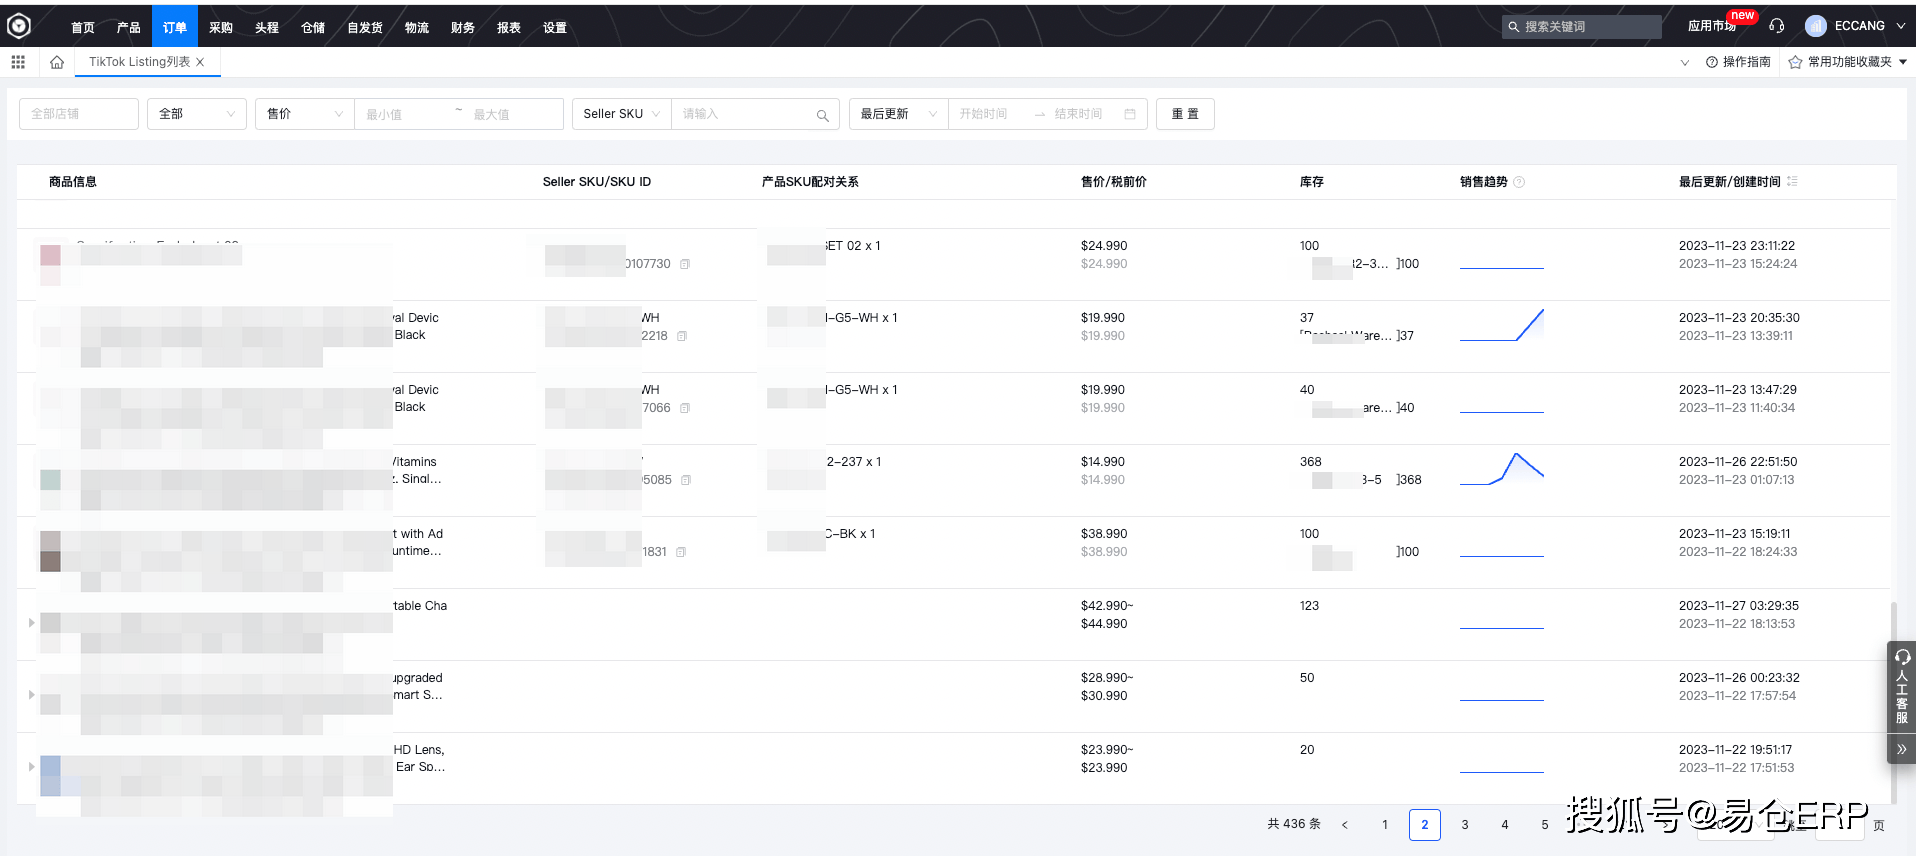Click the ECCANG user avatar

coord(1816,26)
